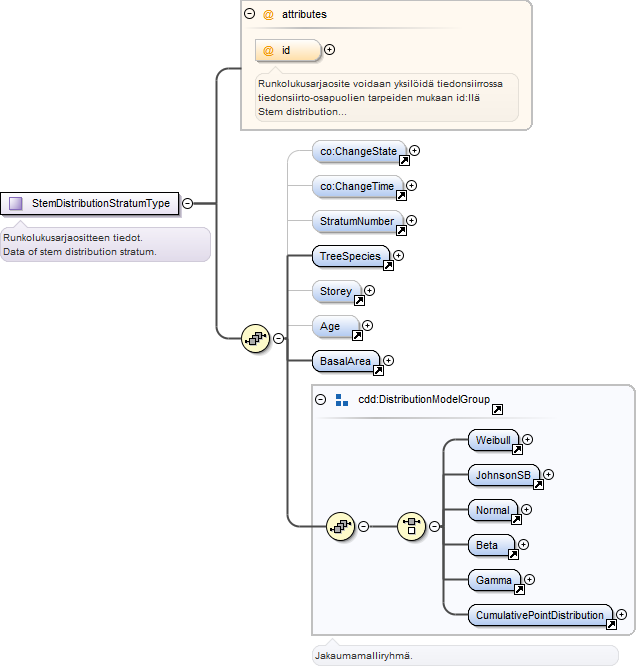
Task: Expand the Normal element
Action: coord(526,509)
